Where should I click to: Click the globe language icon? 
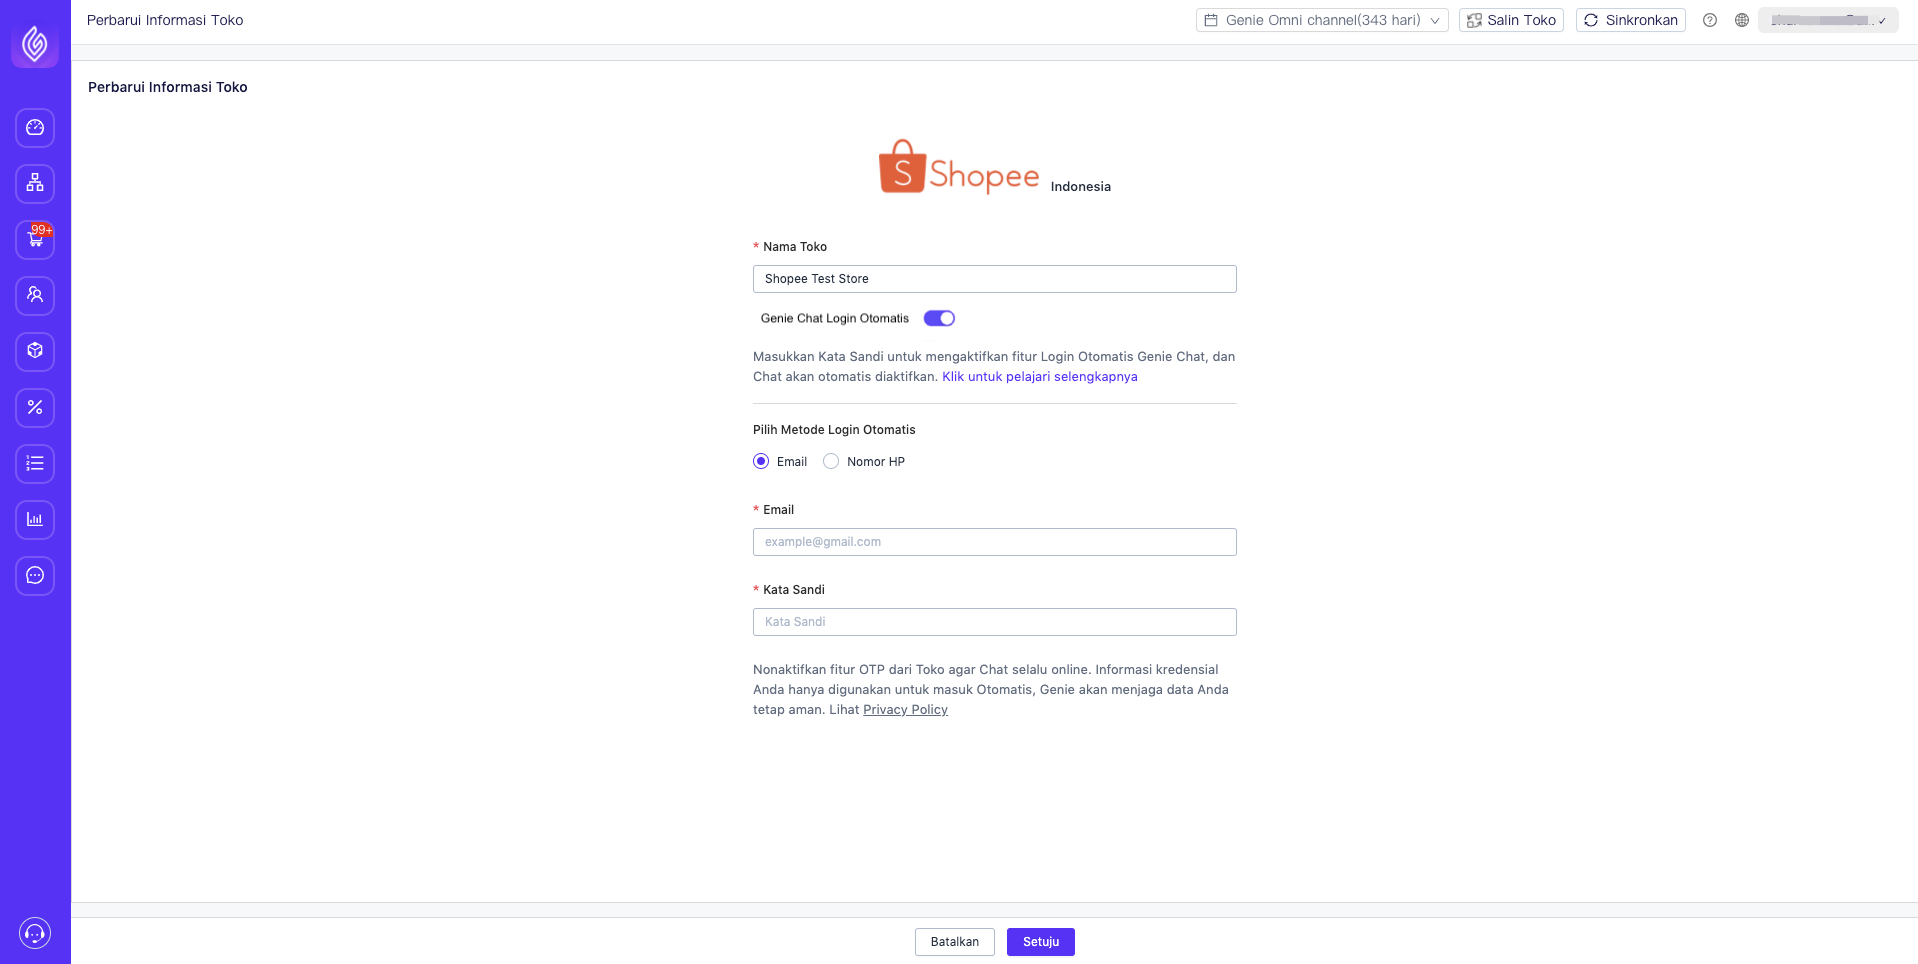click(x=1742, y=20)
